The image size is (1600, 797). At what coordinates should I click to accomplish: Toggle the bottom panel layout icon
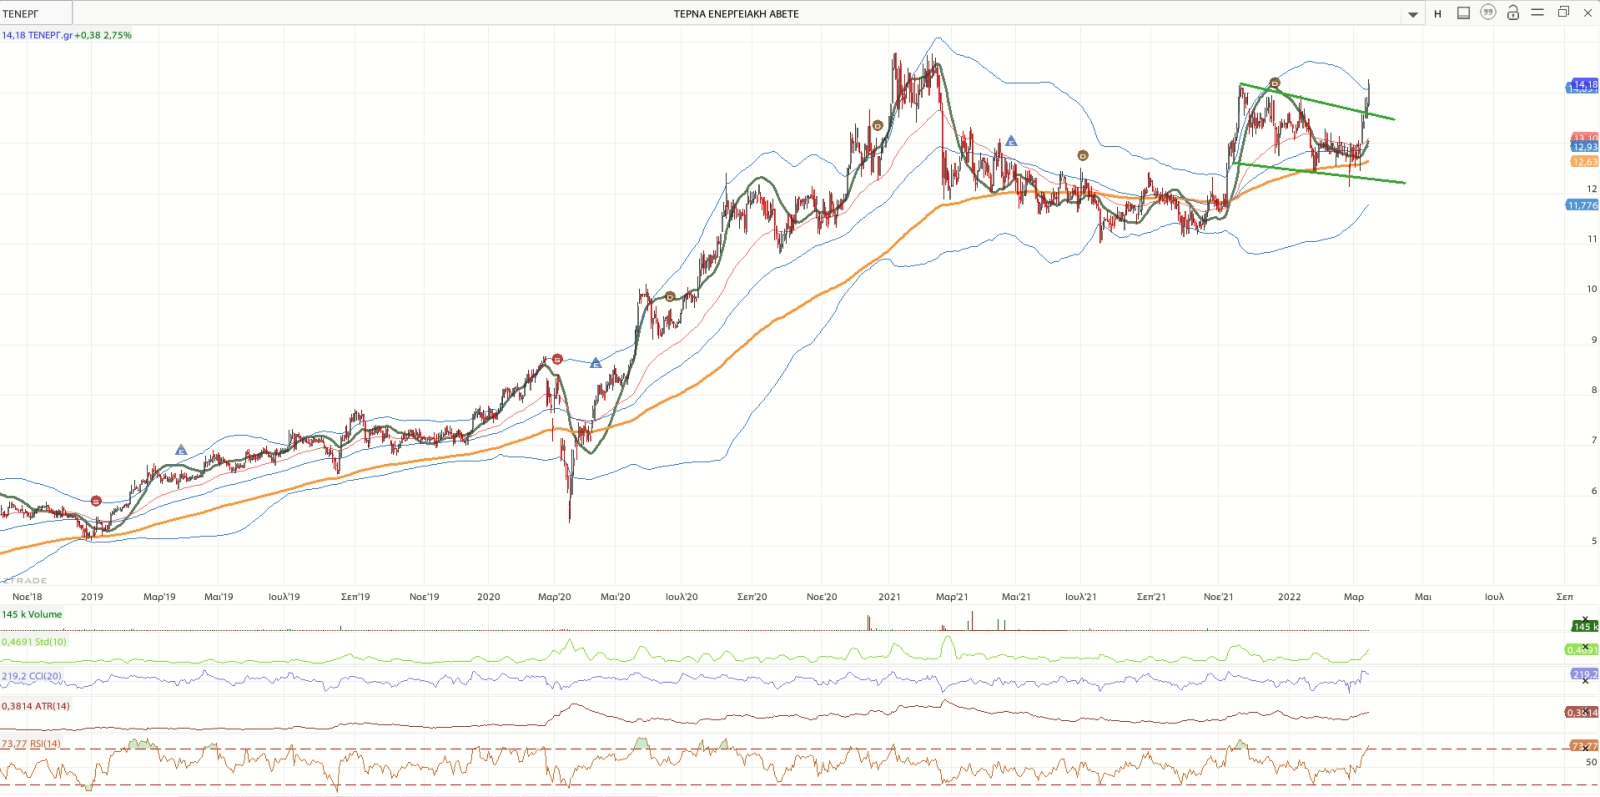pyautogui.click(x=1463, y=13)
